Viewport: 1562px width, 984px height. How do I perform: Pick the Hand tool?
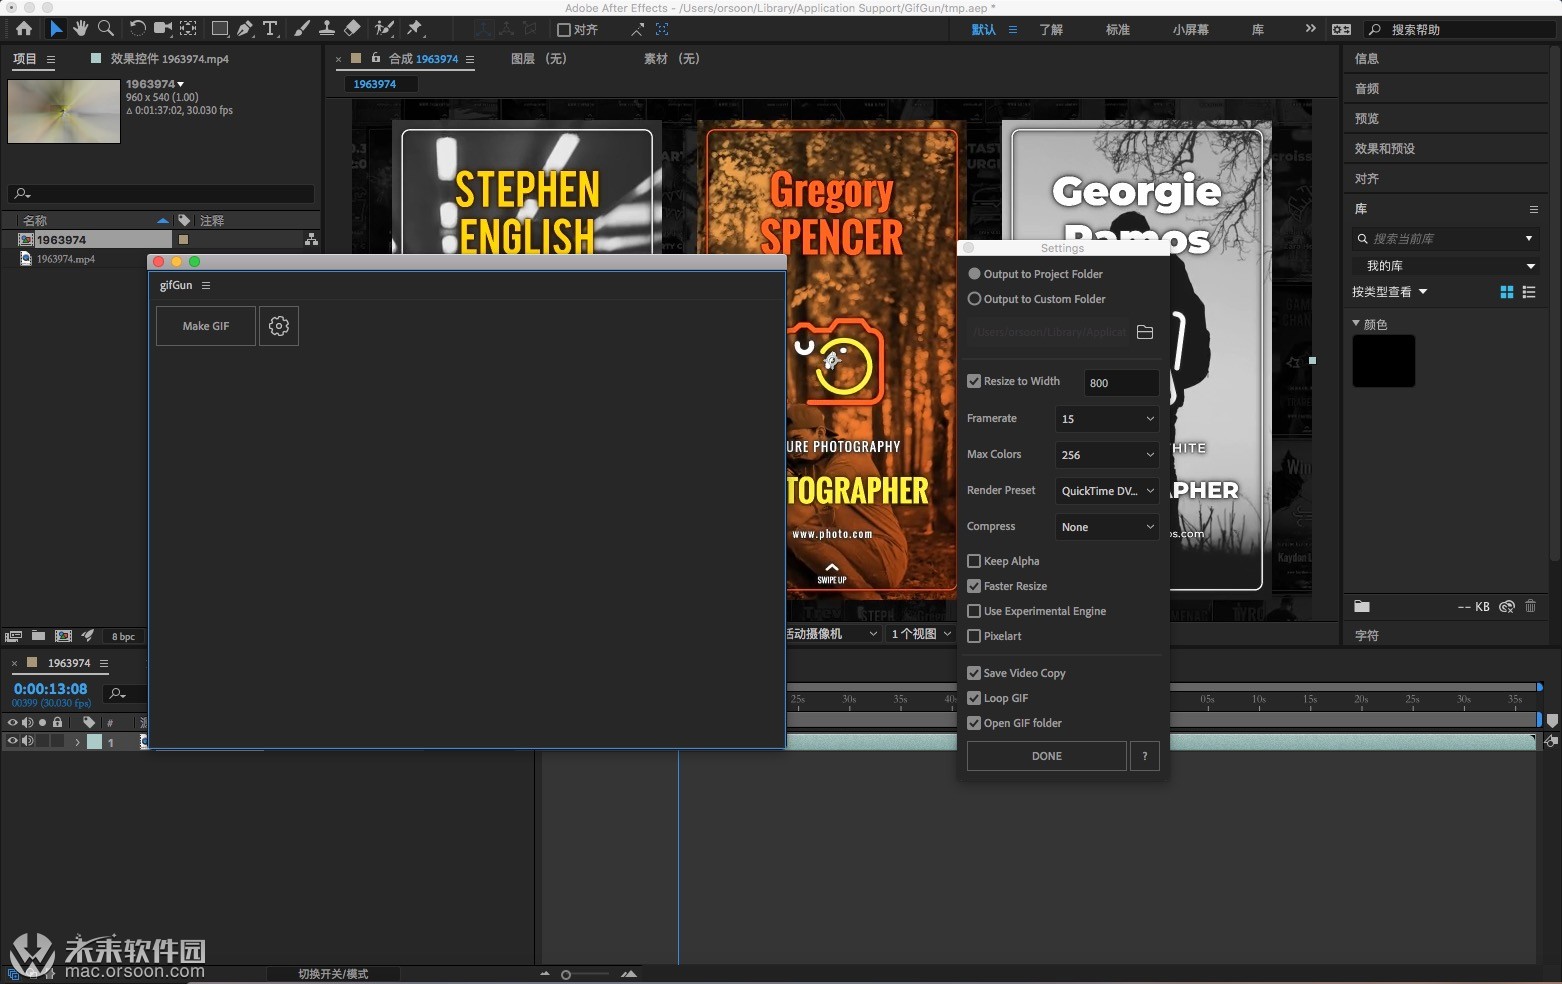pyautogui.click(x=81, y=29)
